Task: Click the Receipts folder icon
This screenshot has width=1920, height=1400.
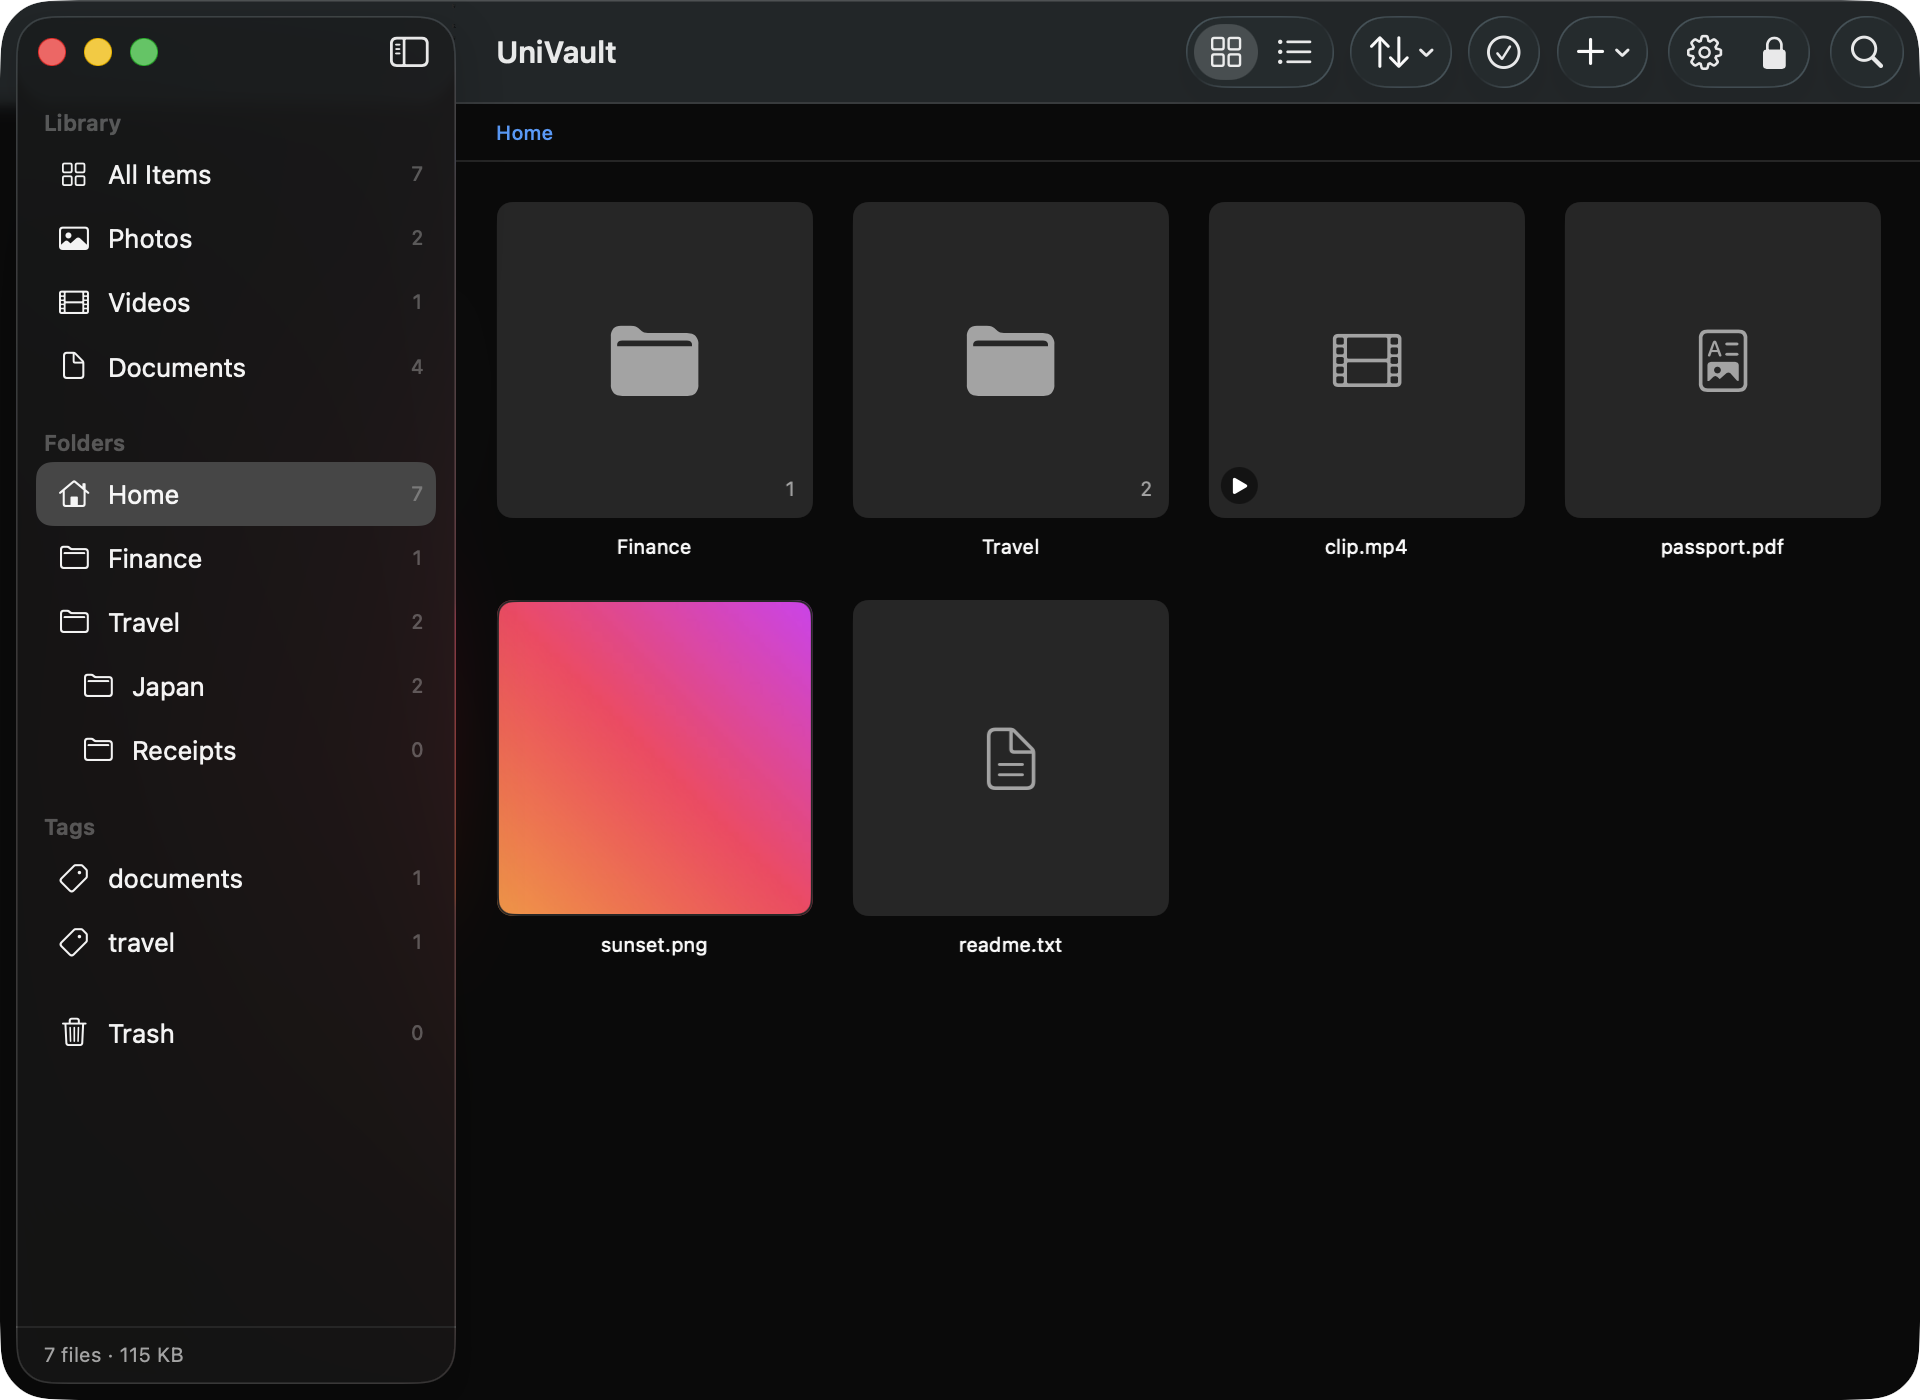Action: (x=98, y=749)
